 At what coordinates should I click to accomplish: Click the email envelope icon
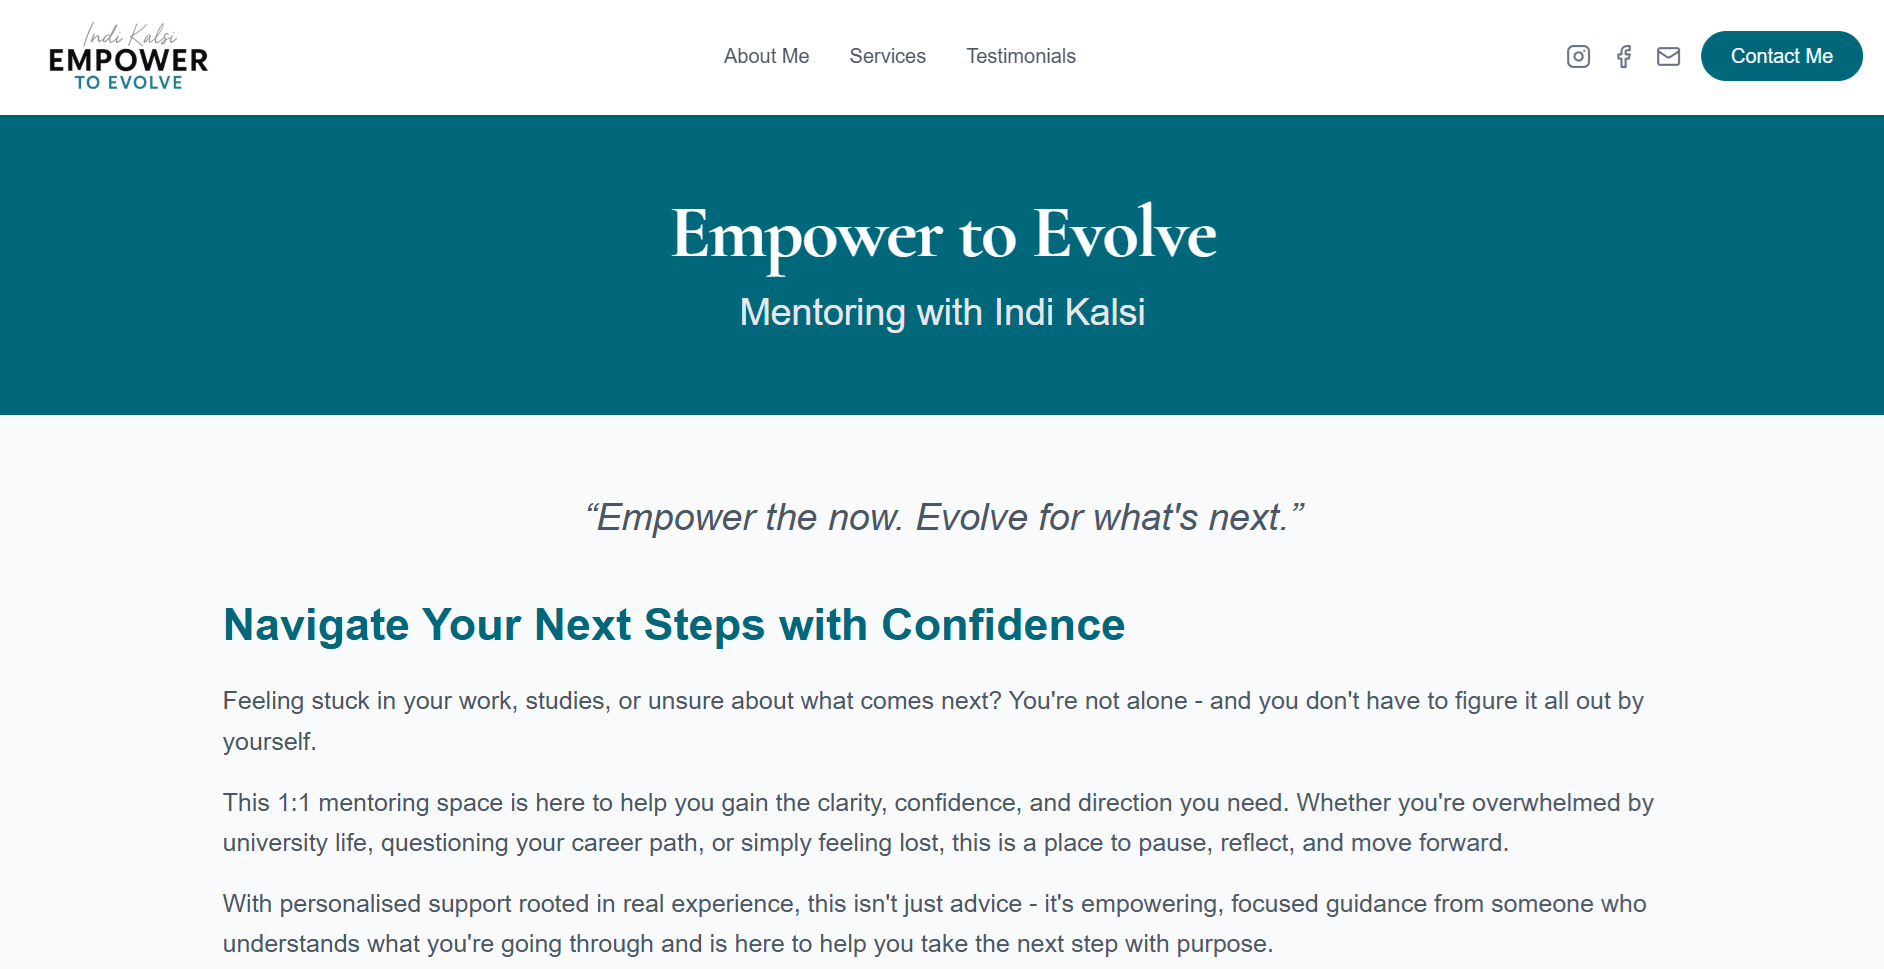pyautogui.click(x=1668, y=57)
